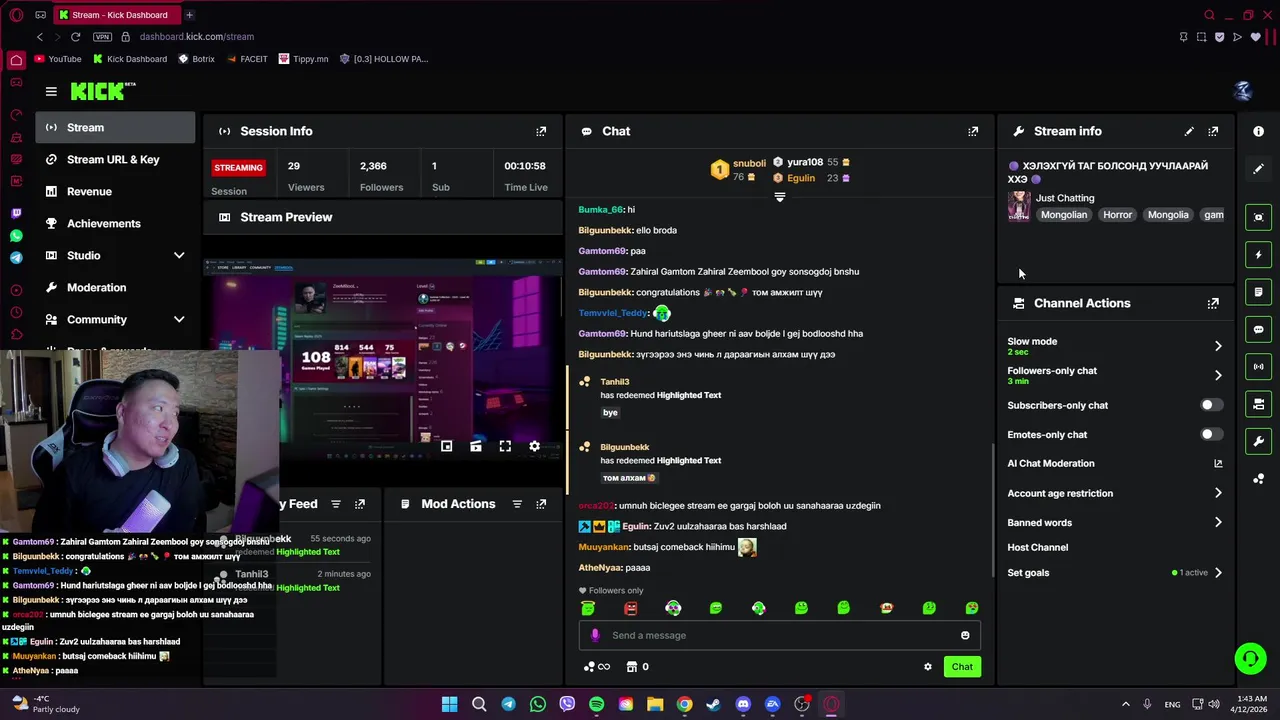
Task: Pop out the Chat panel
Action: click(973, 131)
